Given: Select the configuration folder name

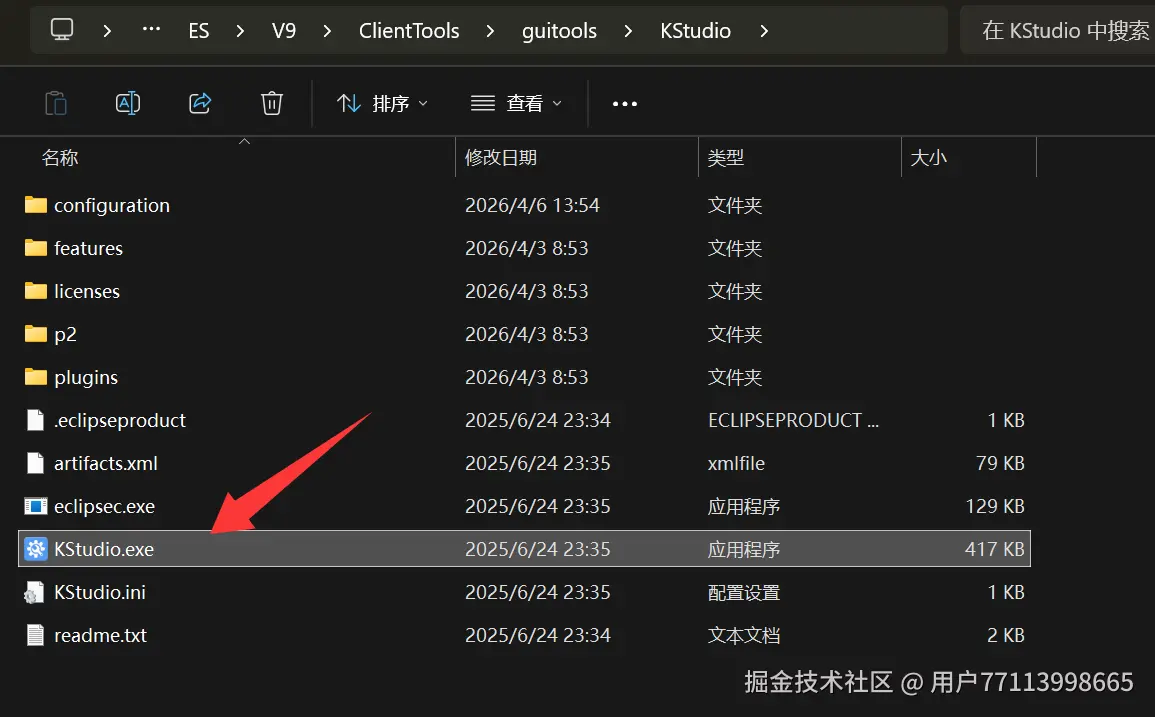Looking at the screenshot, I should coord(112,206).
